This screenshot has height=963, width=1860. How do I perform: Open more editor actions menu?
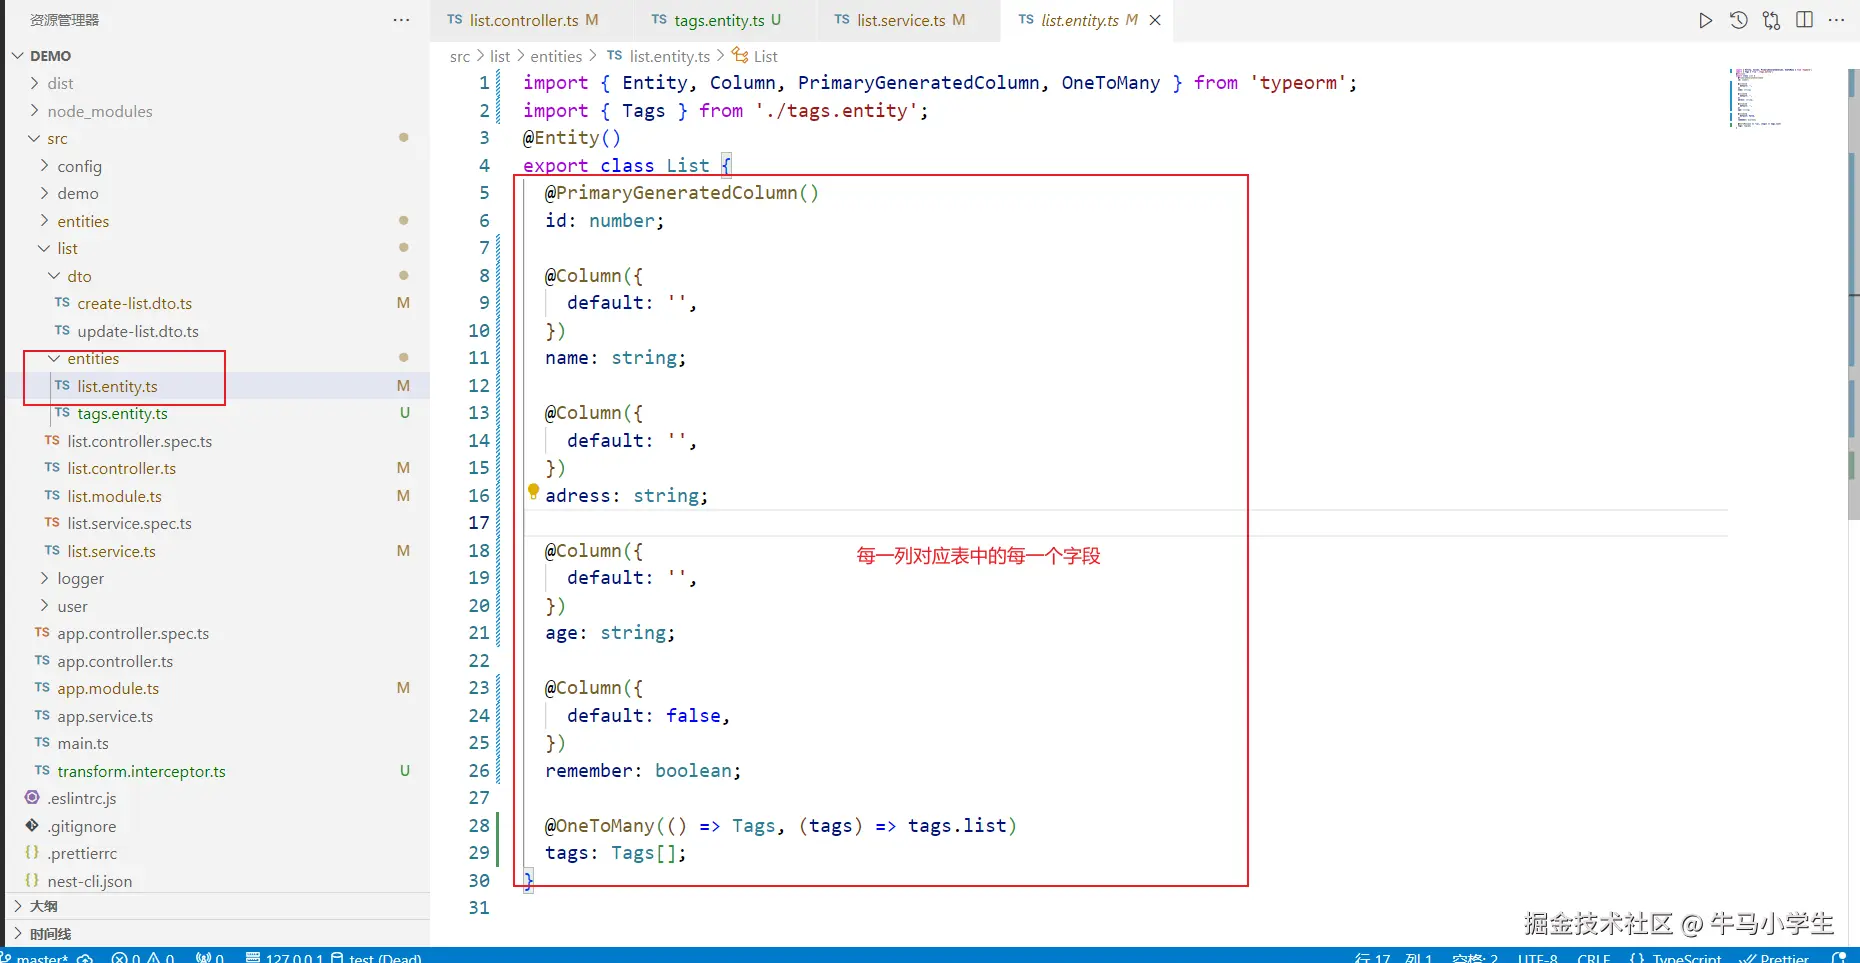click(1837, 20)
